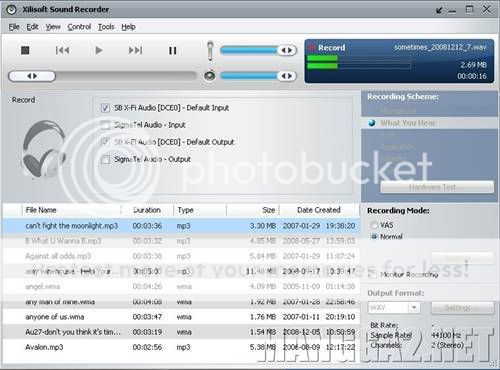This screenshot has height=370, width=500.
Task: Select B What U Wanna B.mp3
Action: tap(181, 241)
